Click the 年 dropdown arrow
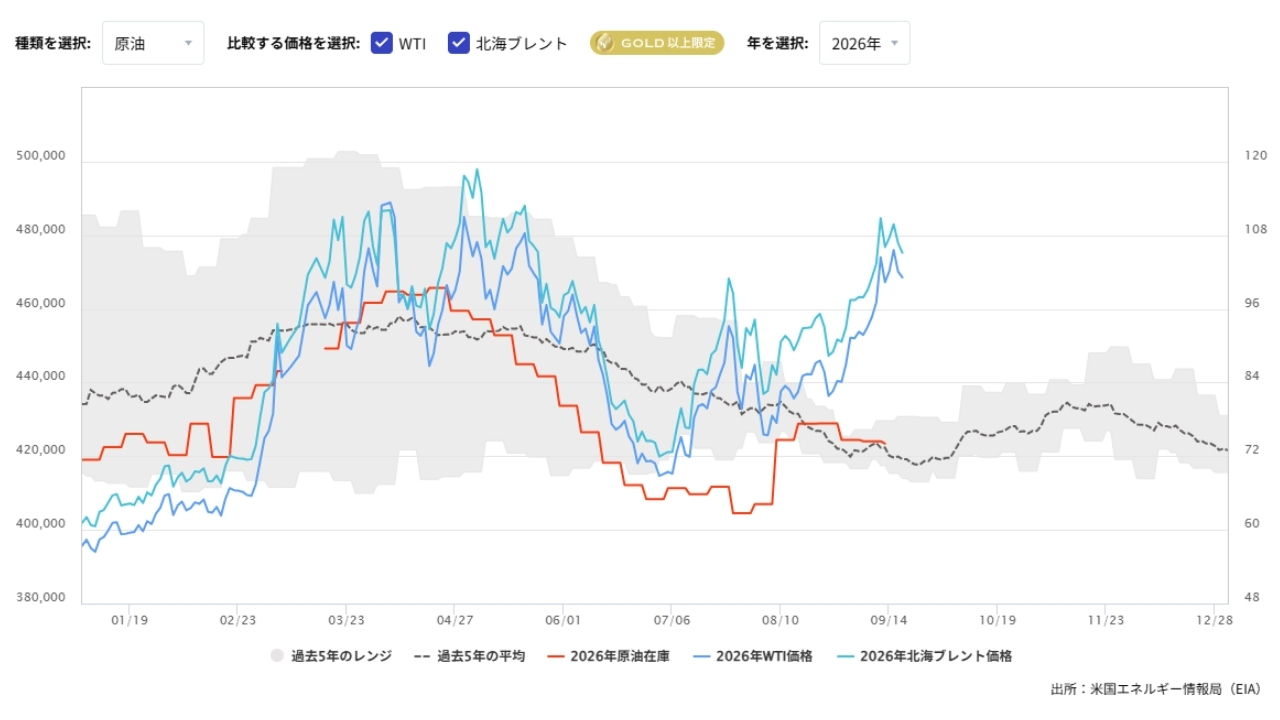 pos(894,44)
